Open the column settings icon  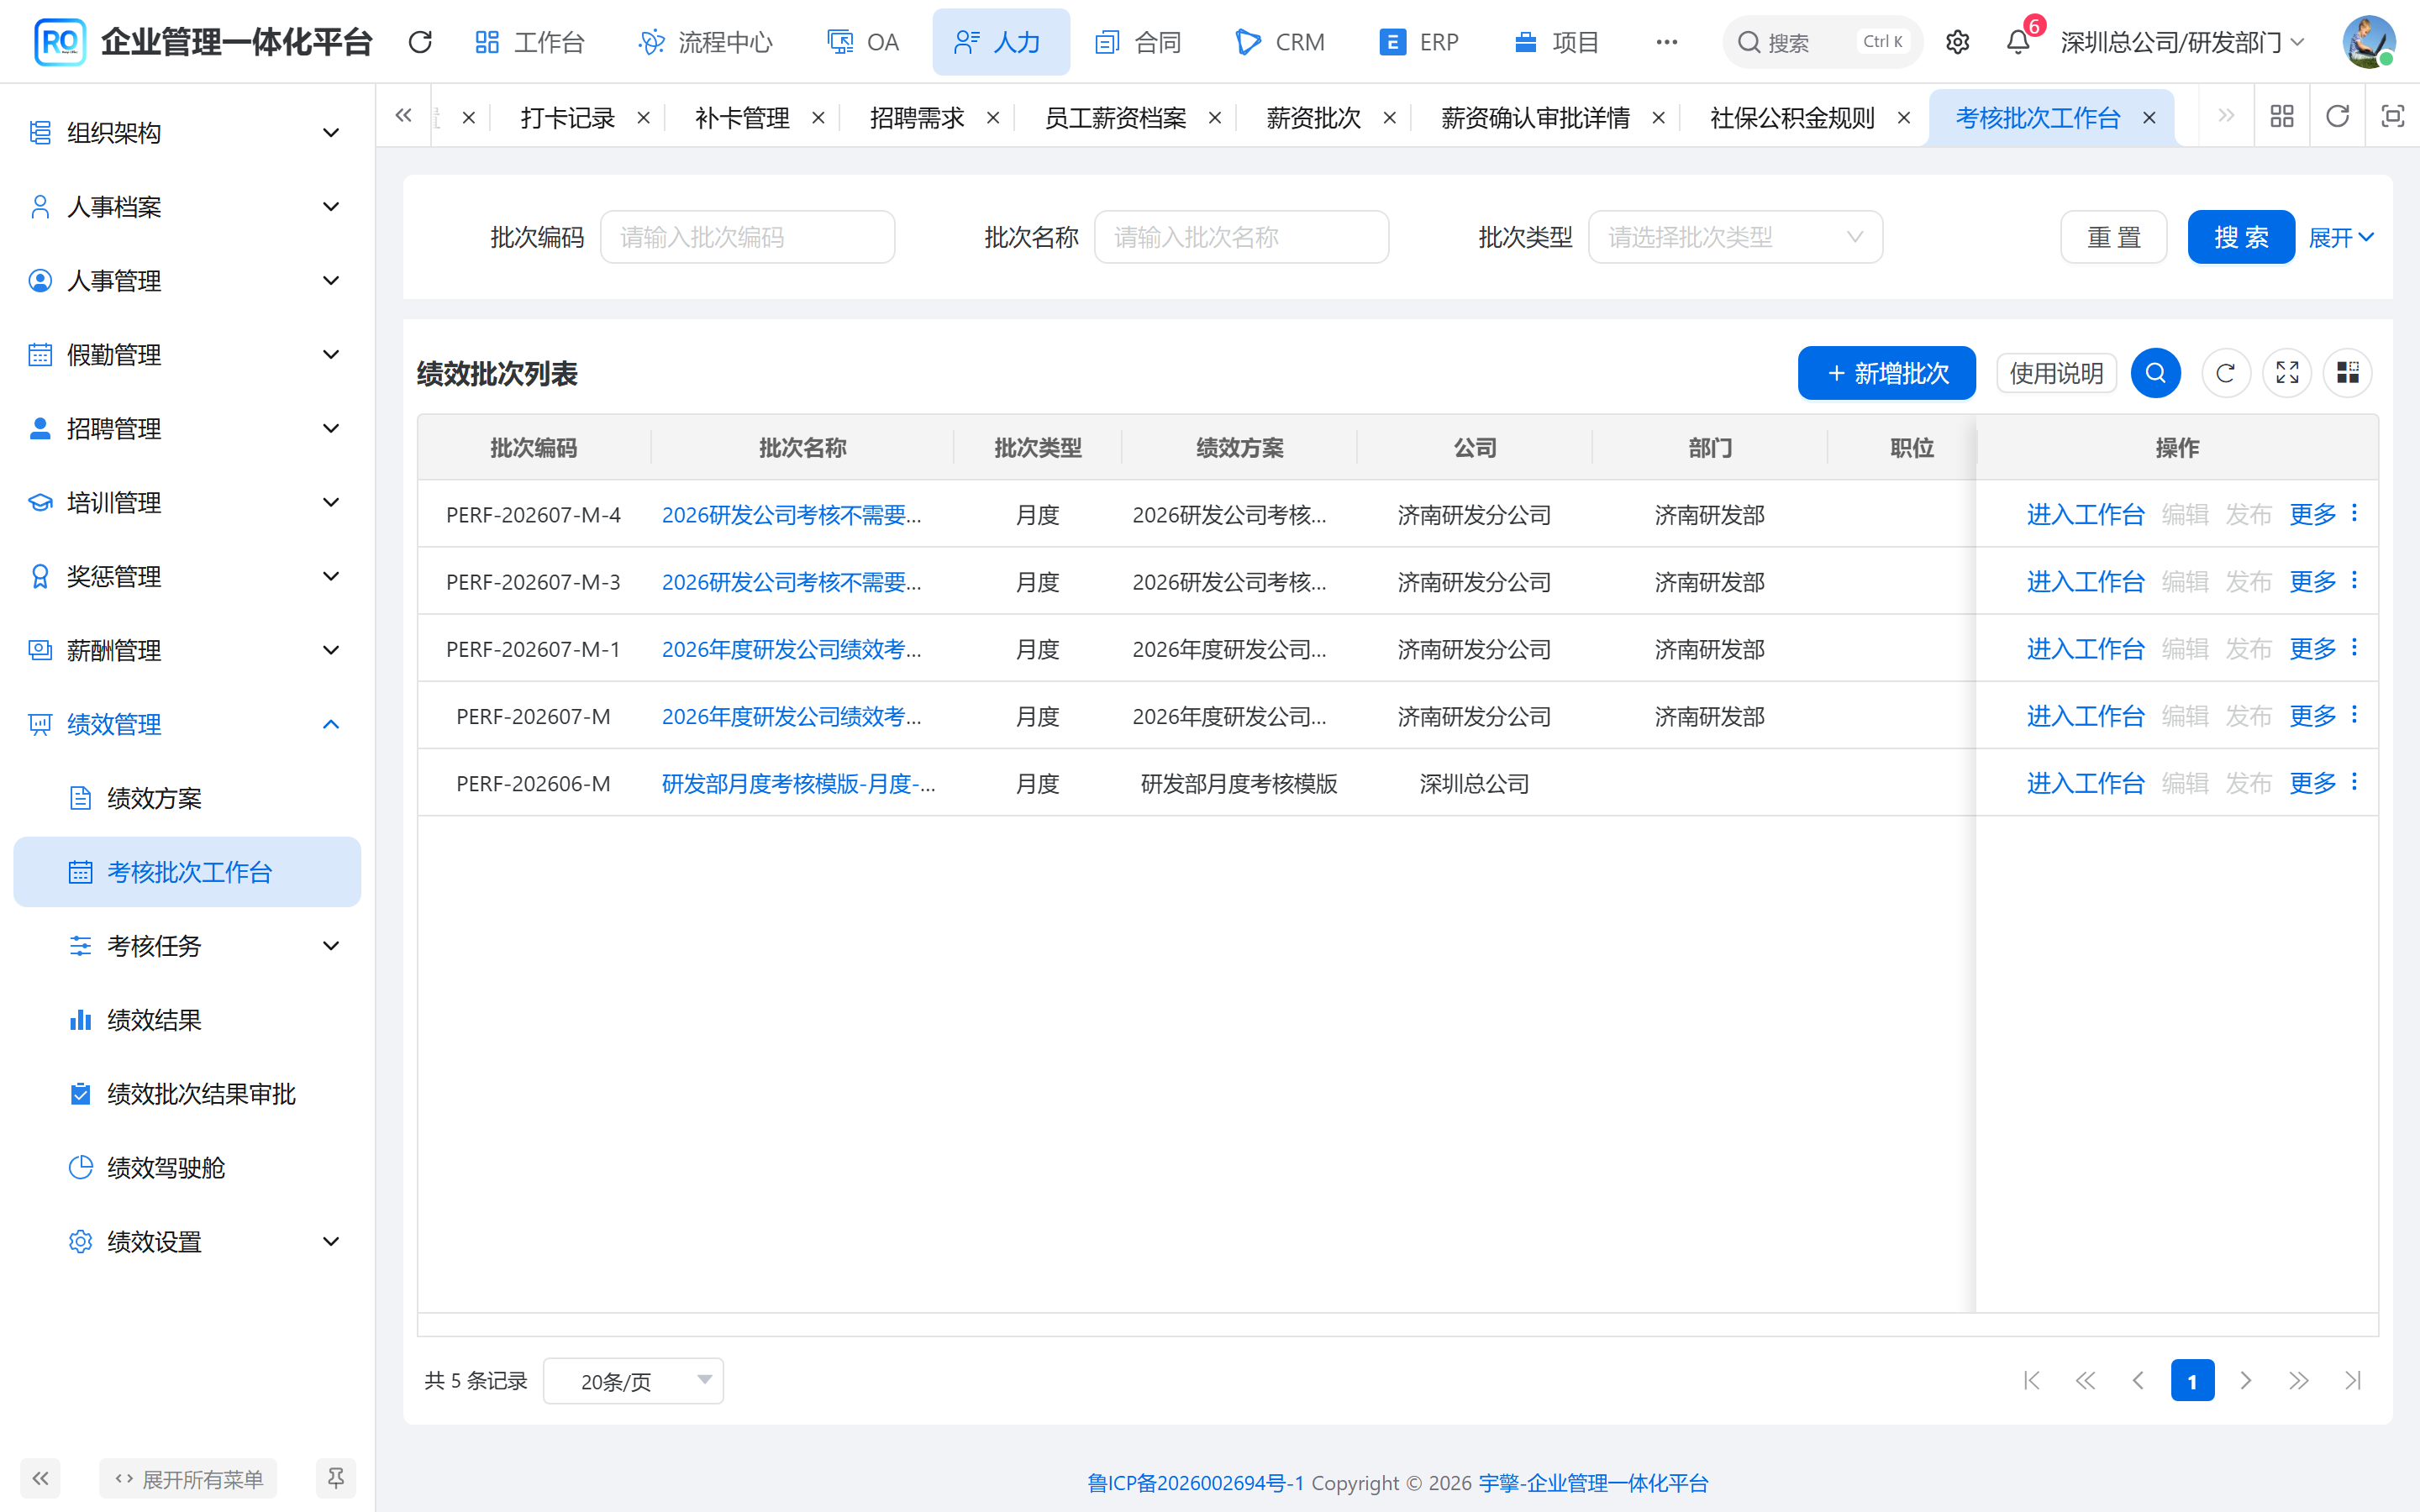pyautogui.click(x=2348, y=373)
